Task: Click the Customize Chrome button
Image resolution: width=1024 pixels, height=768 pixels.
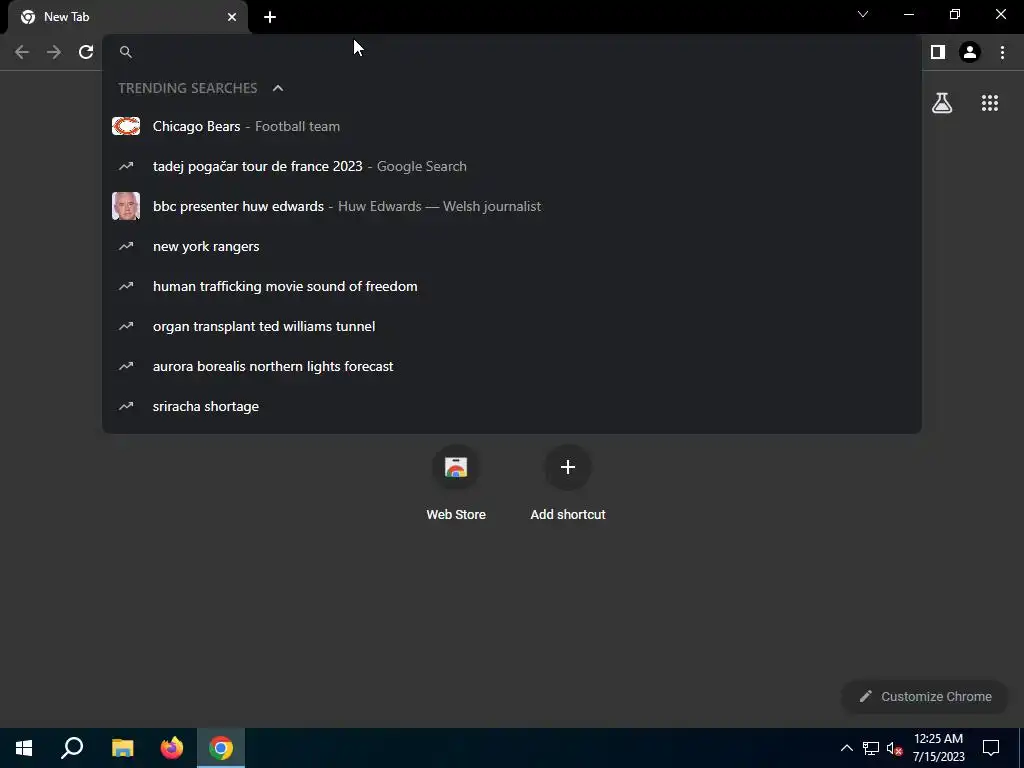Action: pyautogui.click(x=925, y=697)
